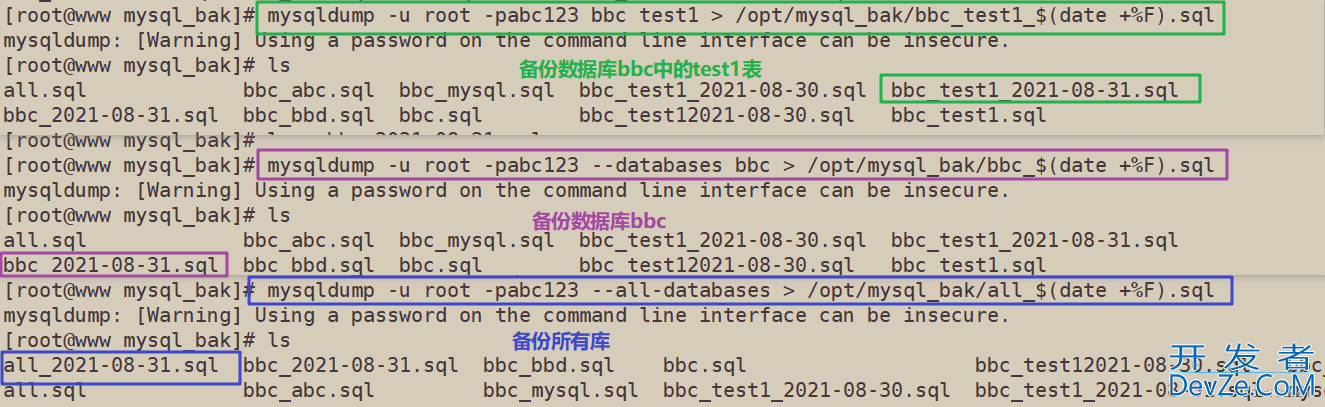Click the second ls command prompt
The image size is (1325, 407).
147,215
